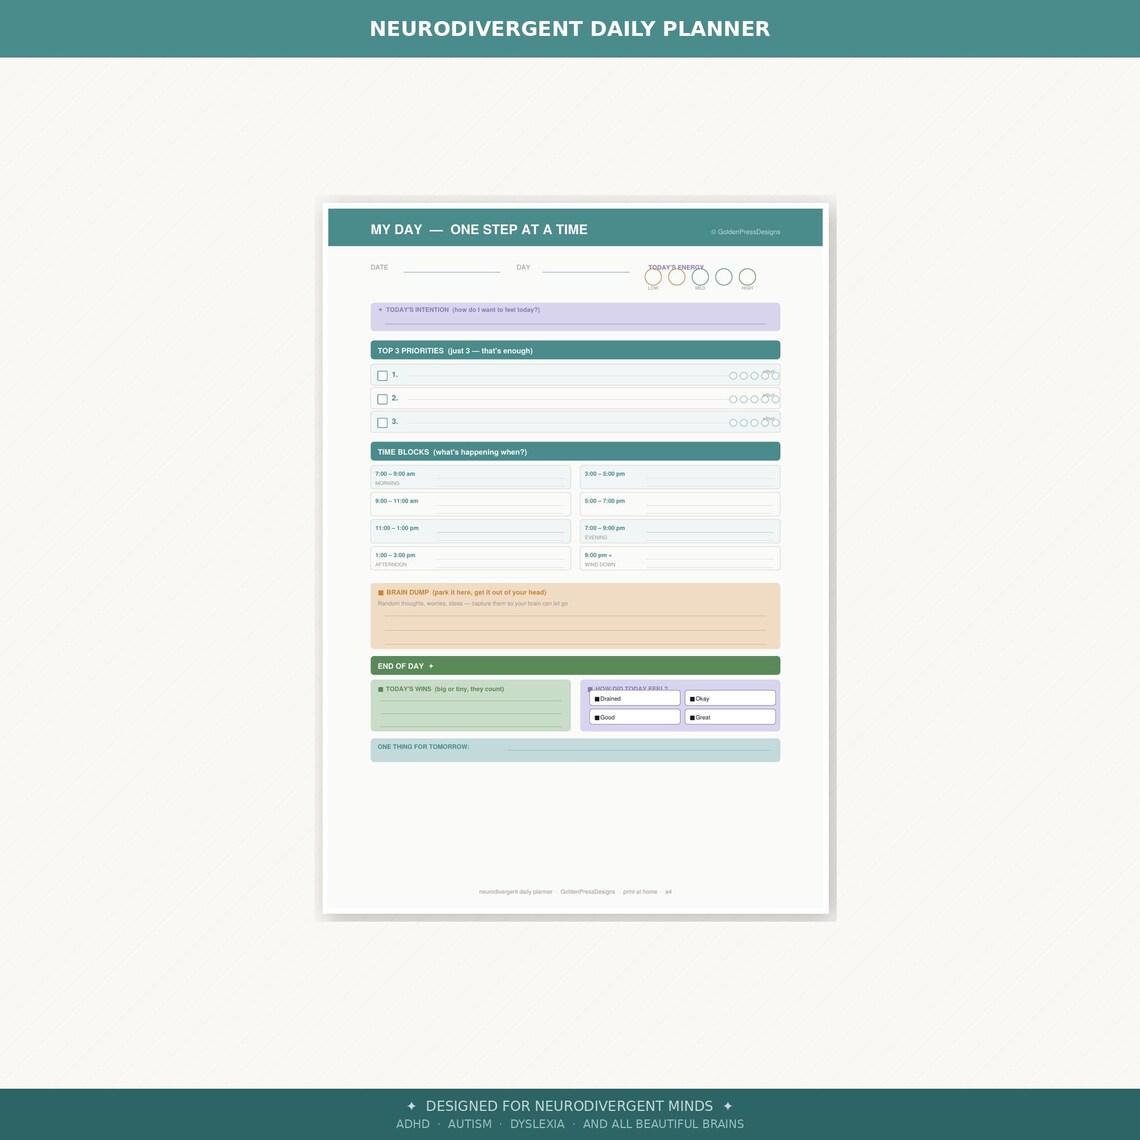
Task: Tick the checkbox for priority 2
Action: [382, 399]
